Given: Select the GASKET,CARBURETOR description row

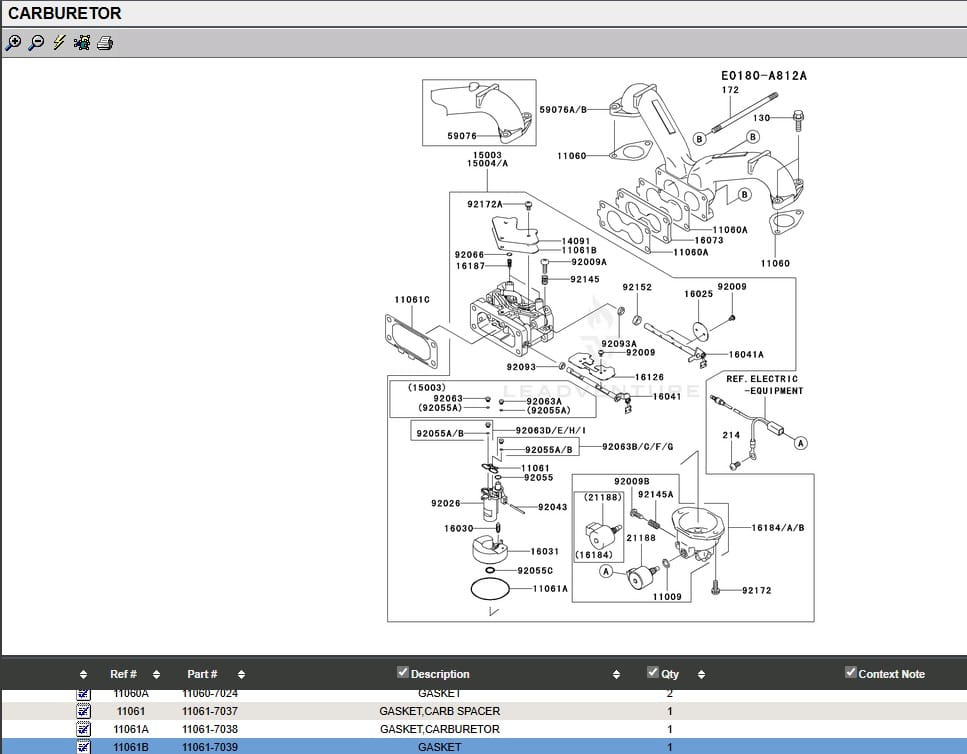Looking at the screenshot, I should point(439,729).
